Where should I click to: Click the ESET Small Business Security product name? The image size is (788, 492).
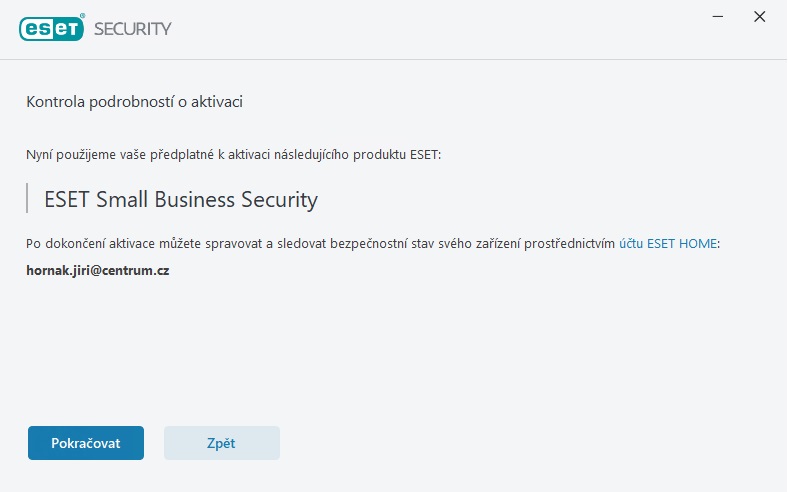pos(181,200)
